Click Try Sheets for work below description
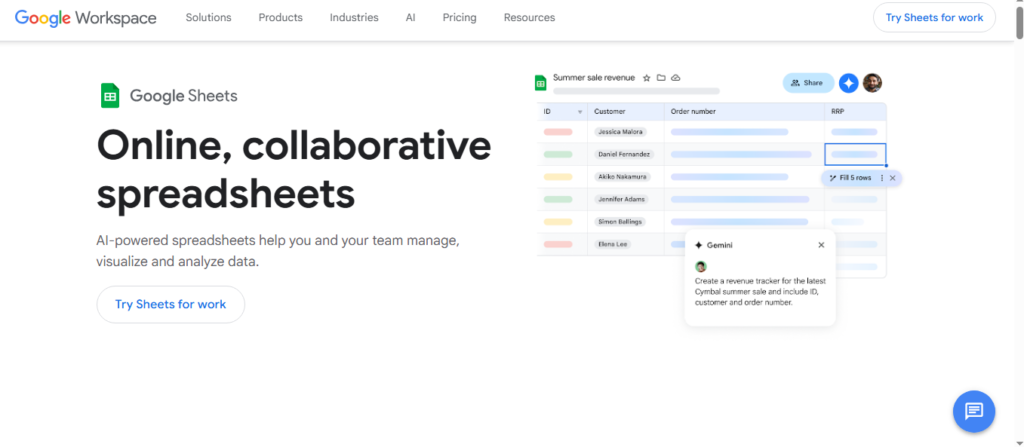Viewport: 1024px width, 447px height. 170,305
